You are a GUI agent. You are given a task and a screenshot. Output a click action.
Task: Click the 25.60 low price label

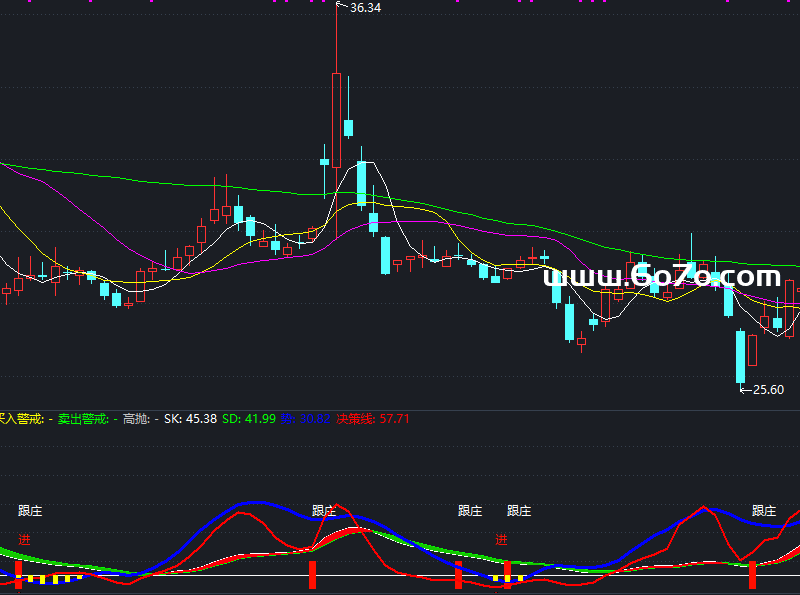point(768,390)
